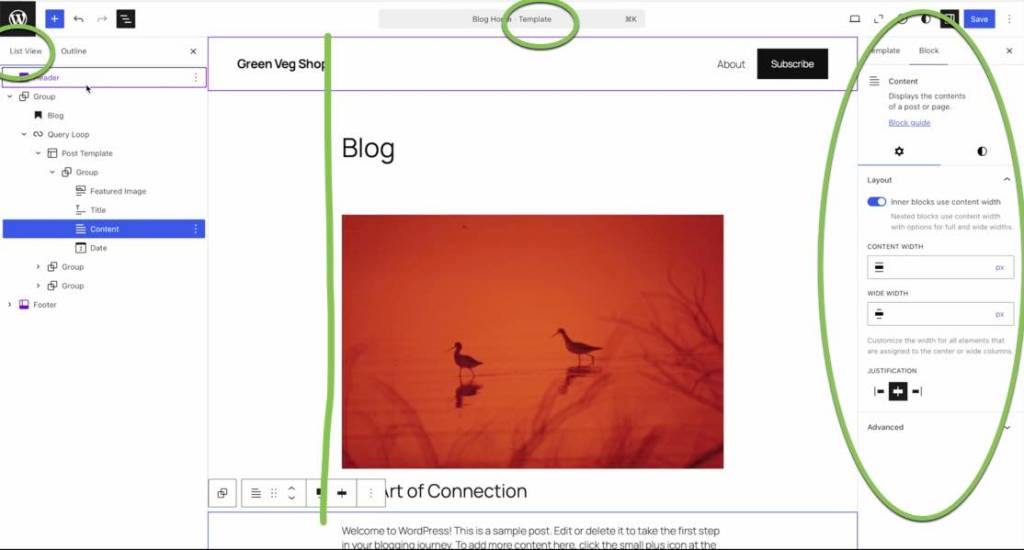
Task: Click the WordPress logo to exit editor
Action: pyautogui.click(x=18, y=18)
